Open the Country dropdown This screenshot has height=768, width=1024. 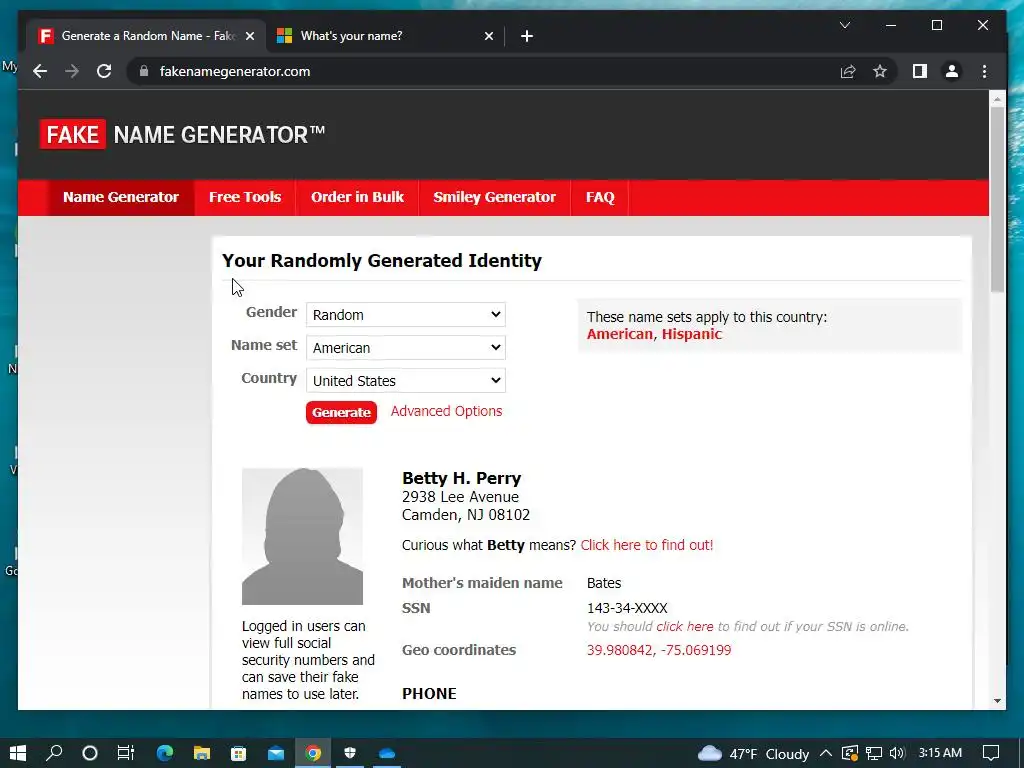pos(406,380)
